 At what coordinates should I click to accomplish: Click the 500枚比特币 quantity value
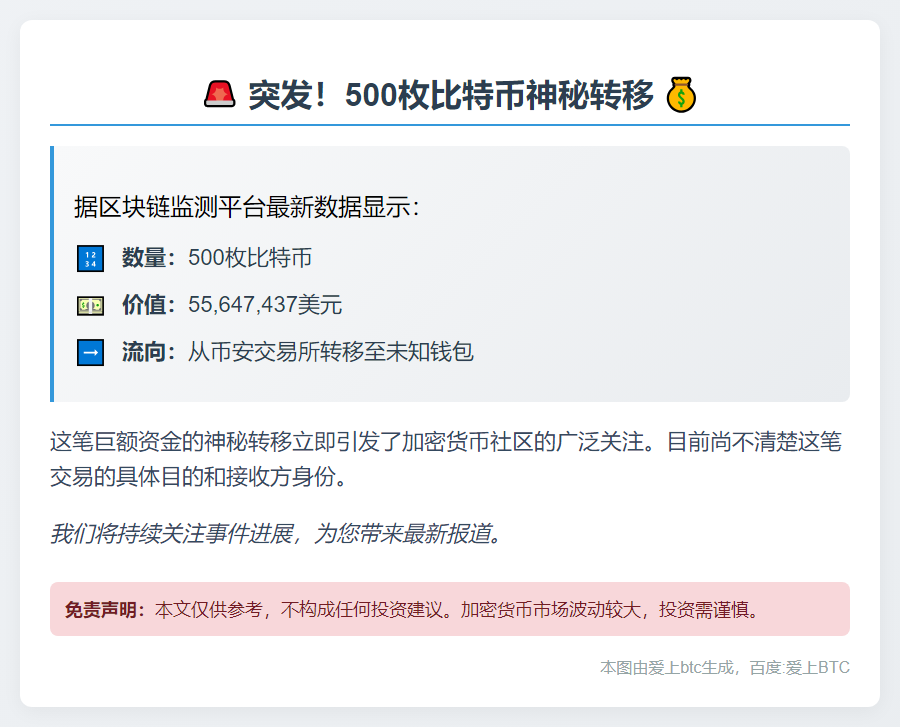(250, 258)
